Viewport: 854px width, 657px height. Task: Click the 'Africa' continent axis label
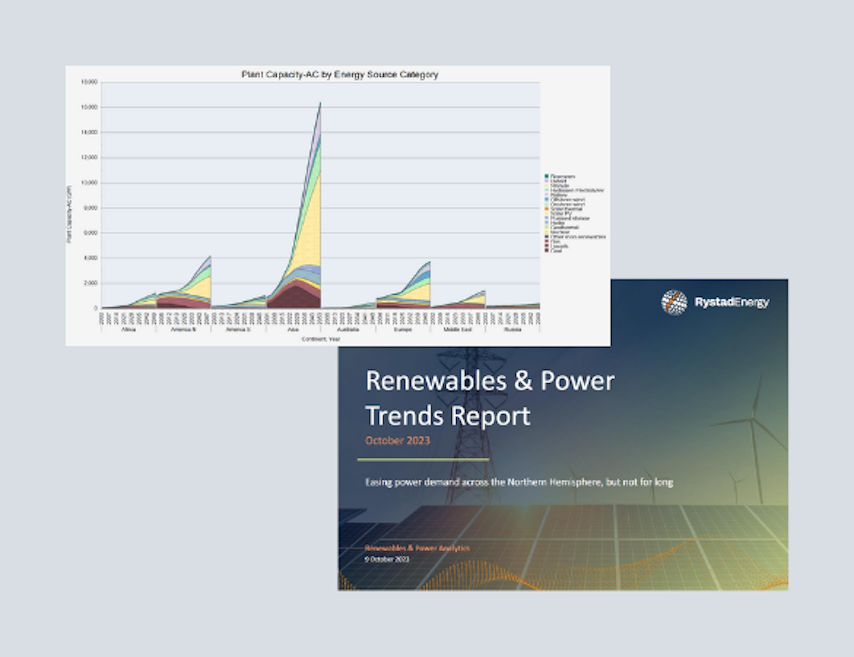[129, 330]
